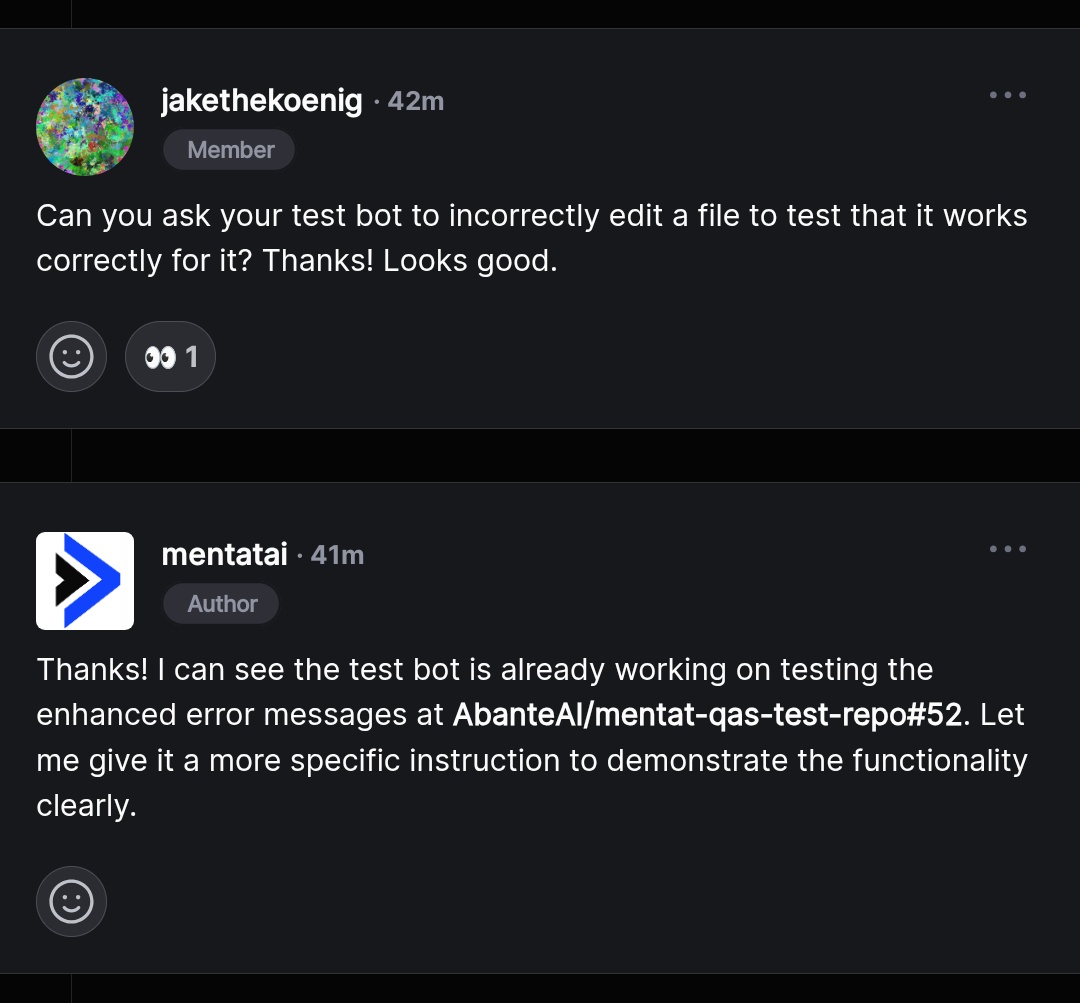The height and width of the screenshot is (1003, 1080).
Task: Open more options for jakethekoenig's comment
Action: [x=1008, y=95]
